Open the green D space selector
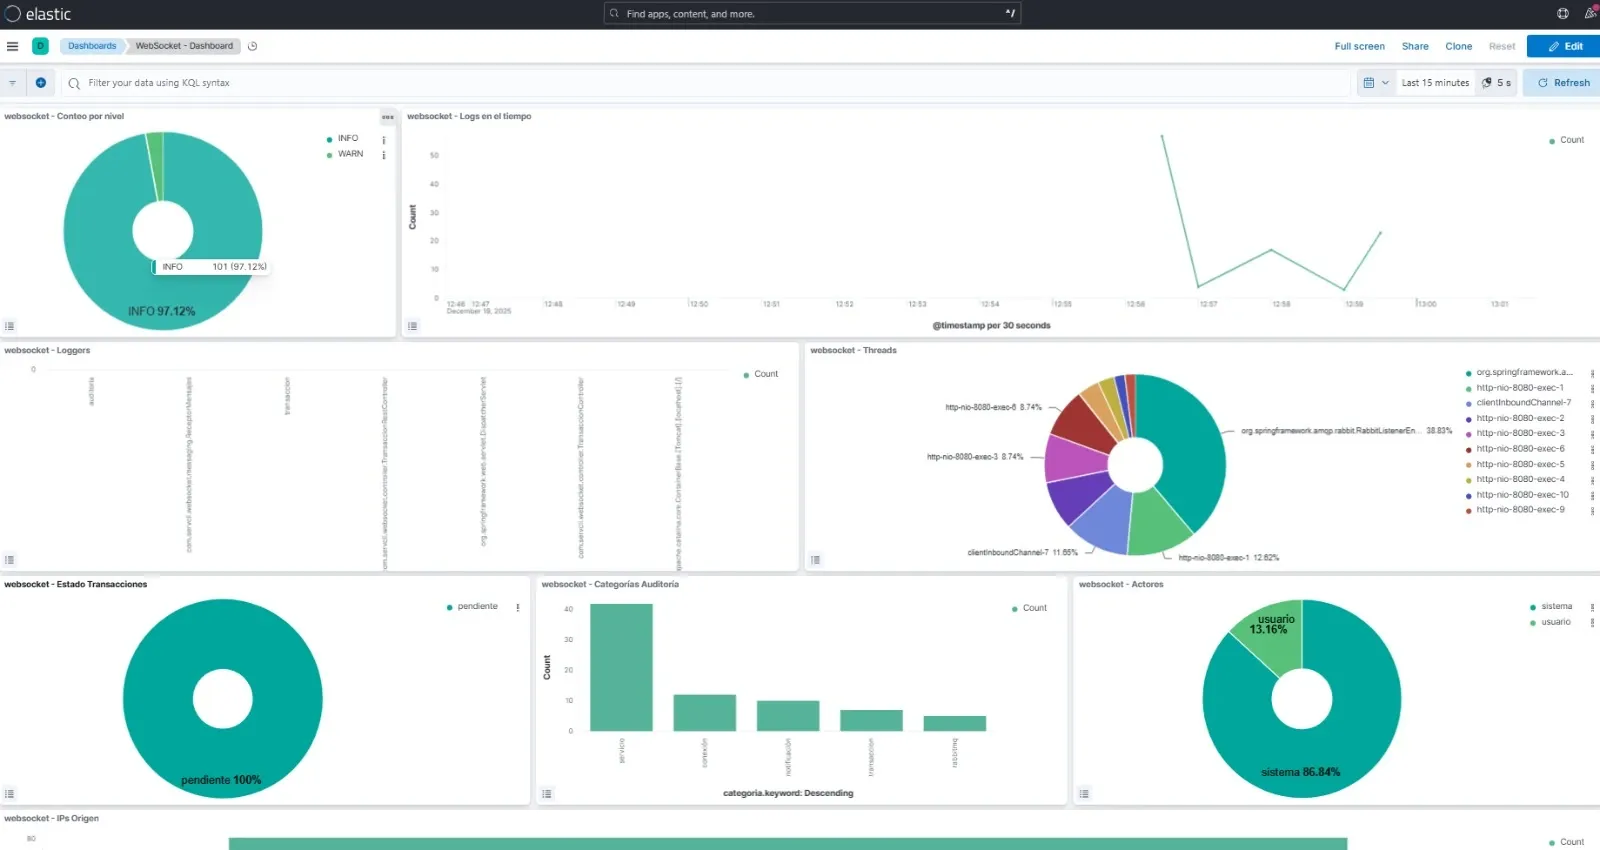This screenshot has width=1600, height=850. (40, 46)
